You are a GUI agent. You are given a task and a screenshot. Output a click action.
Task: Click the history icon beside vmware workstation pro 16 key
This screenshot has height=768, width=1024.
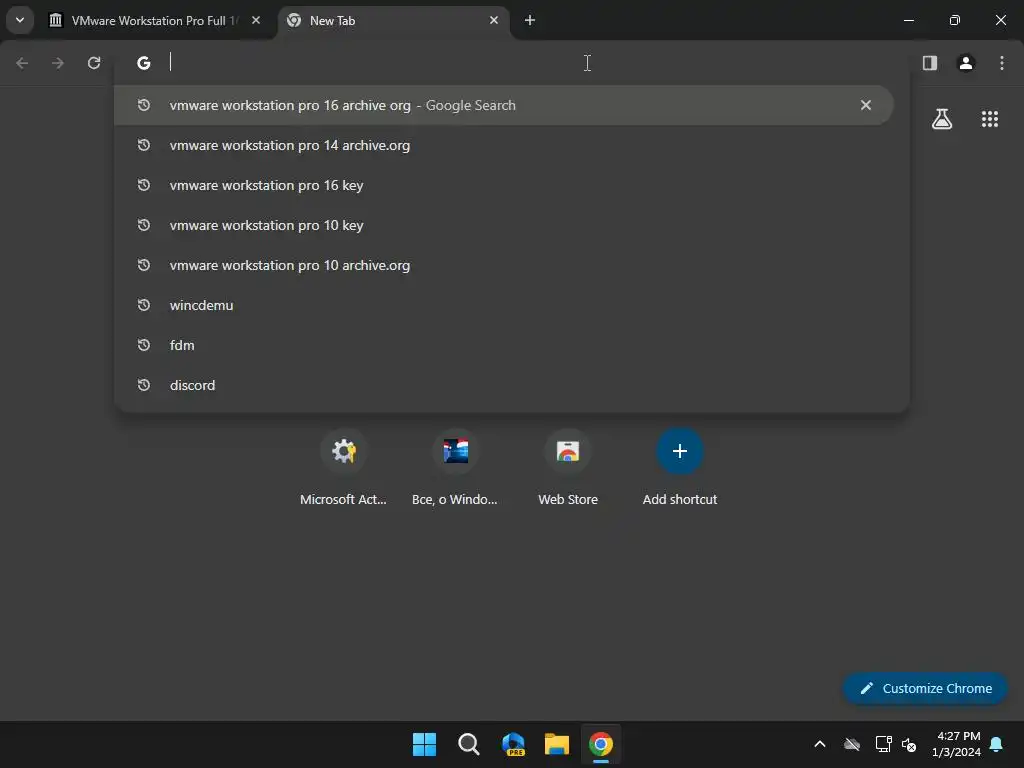(144, 185)
